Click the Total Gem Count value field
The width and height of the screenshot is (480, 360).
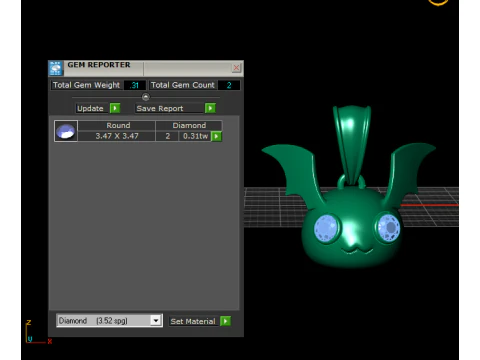point(229,85)
